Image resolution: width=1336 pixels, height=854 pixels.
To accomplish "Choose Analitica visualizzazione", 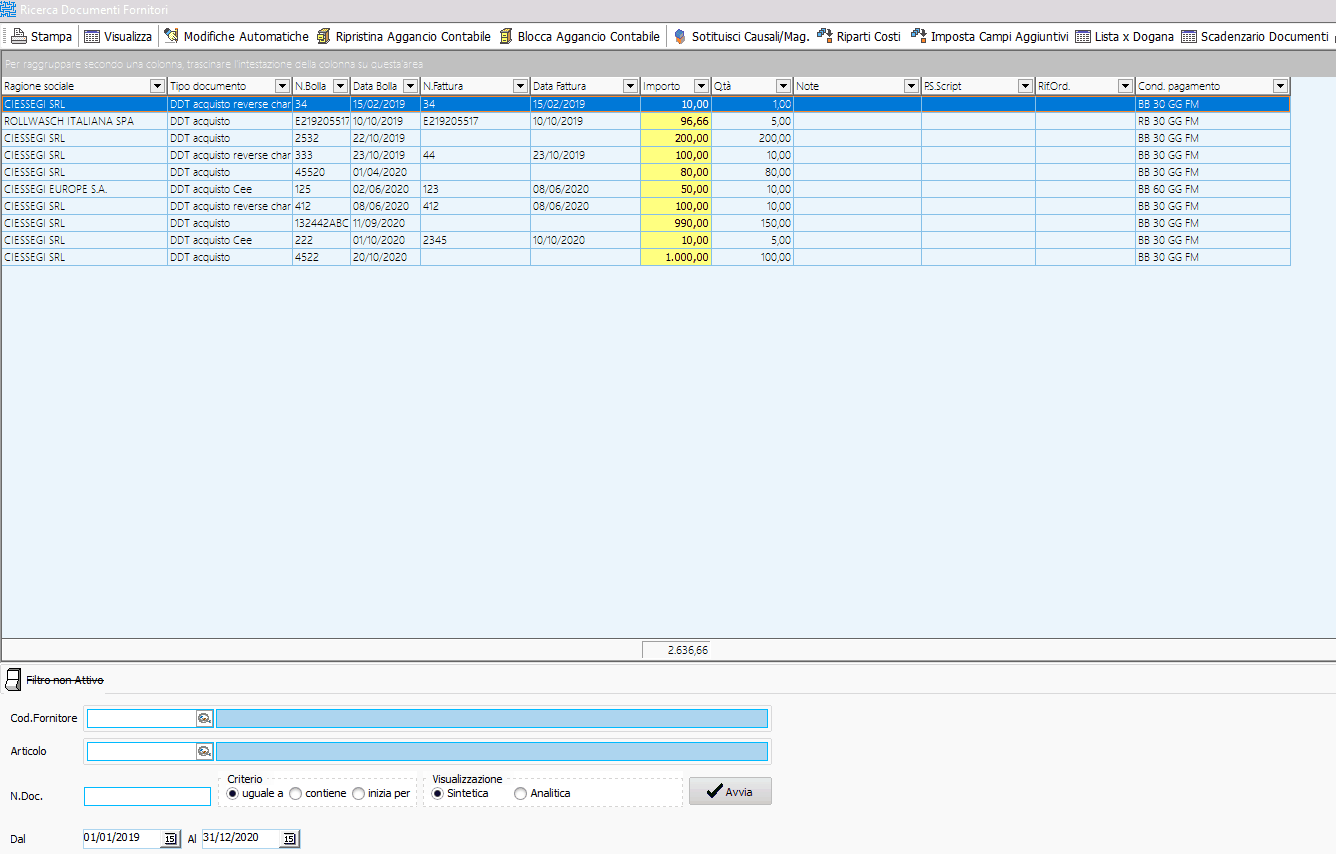I will (x=520, y=793).
